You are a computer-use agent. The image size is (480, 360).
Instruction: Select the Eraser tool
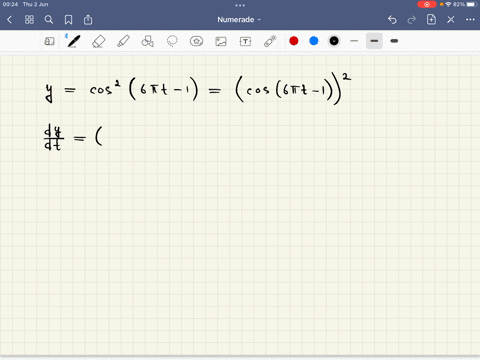point(98,41)
